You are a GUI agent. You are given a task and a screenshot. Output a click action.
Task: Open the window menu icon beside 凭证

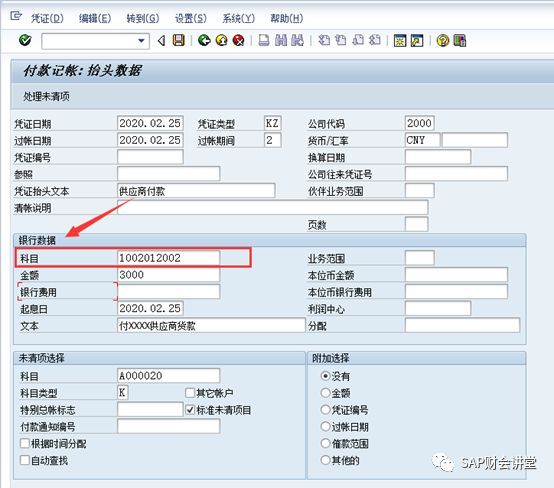[x=16, y=16]
